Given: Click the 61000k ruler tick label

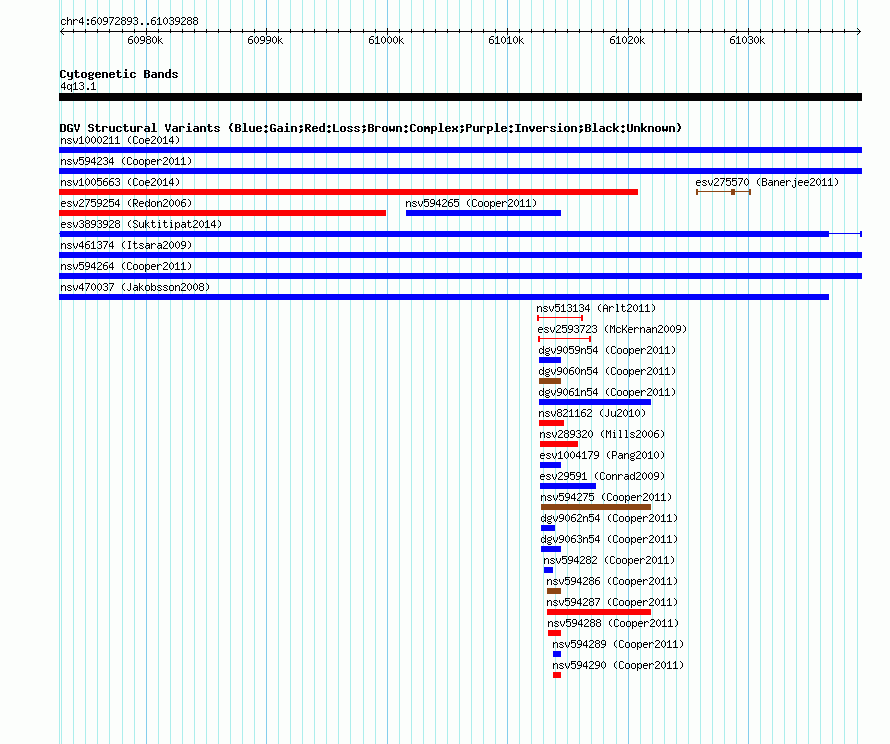Looking at the screenshot, I should pos(386,40).
